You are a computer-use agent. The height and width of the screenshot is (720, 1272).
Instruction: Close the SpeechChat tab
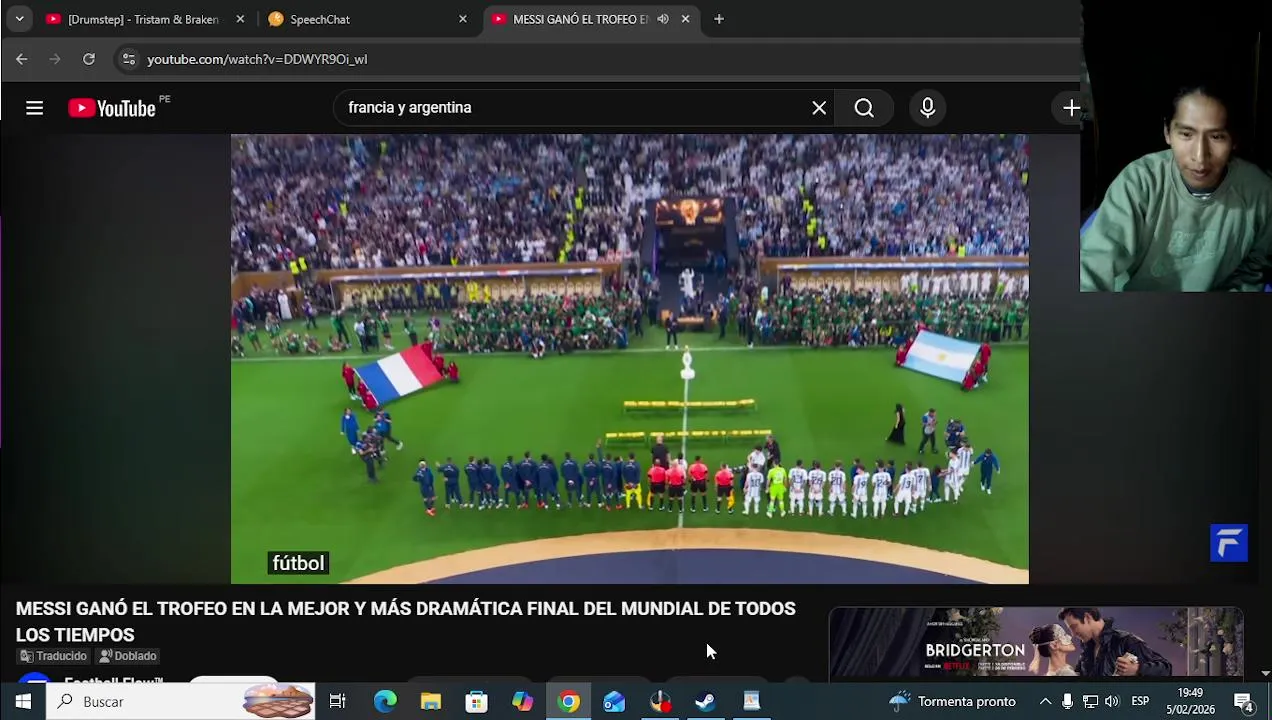(x=462, y=19)
